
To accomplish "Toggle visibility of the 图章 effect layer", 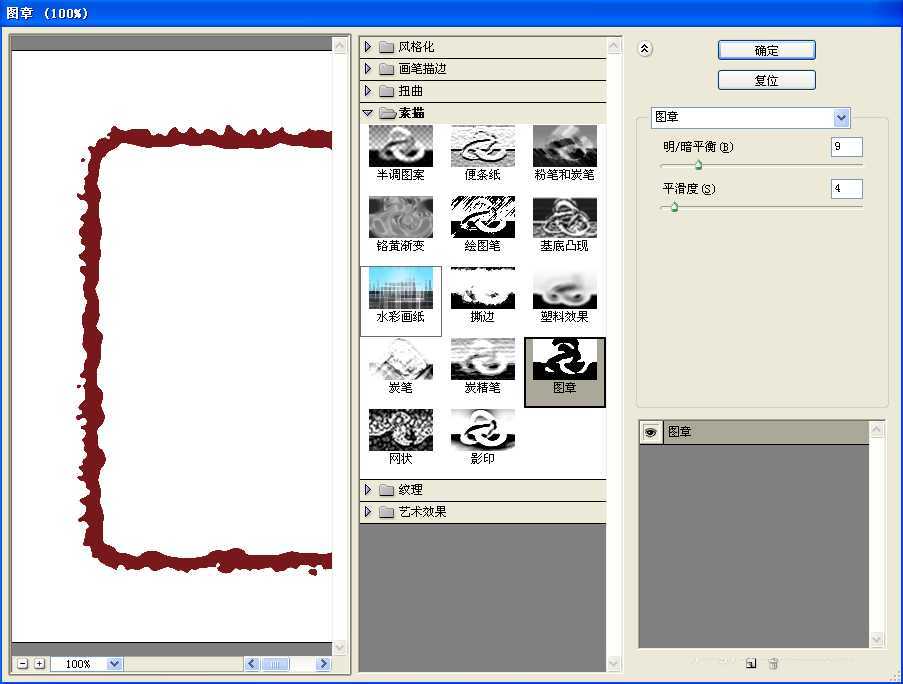I will 651,431.
